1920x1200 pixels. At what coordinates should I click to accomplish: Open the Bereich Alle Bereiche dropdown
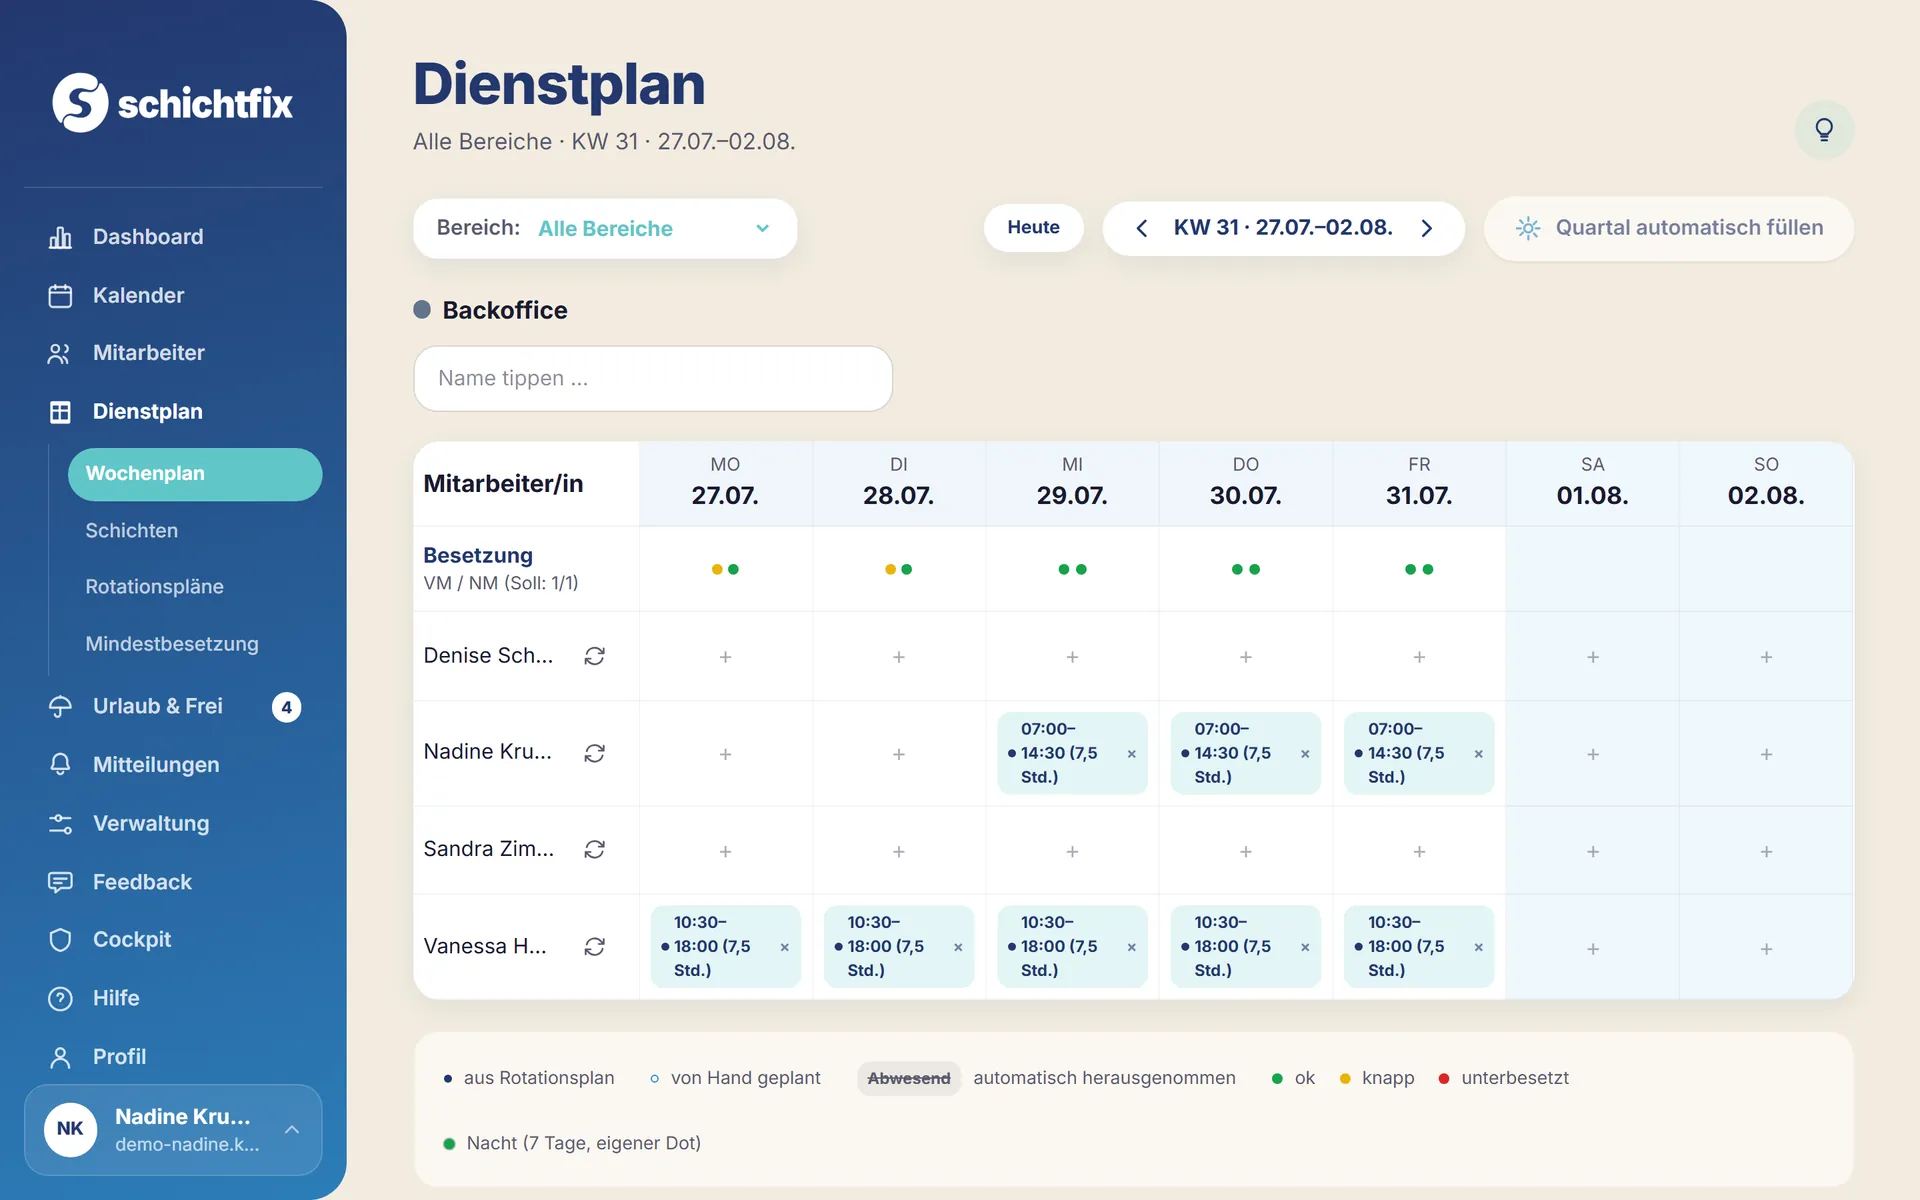pyautogui.click(x=605, y=228)
